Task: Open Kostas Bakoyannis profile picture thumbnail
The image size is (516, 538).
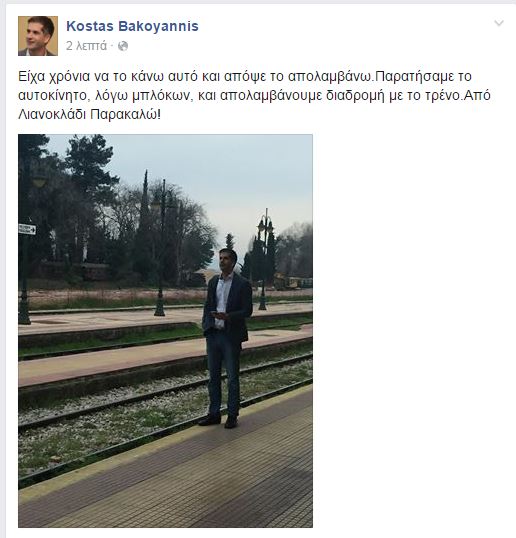Action: (x=38, y=36)
